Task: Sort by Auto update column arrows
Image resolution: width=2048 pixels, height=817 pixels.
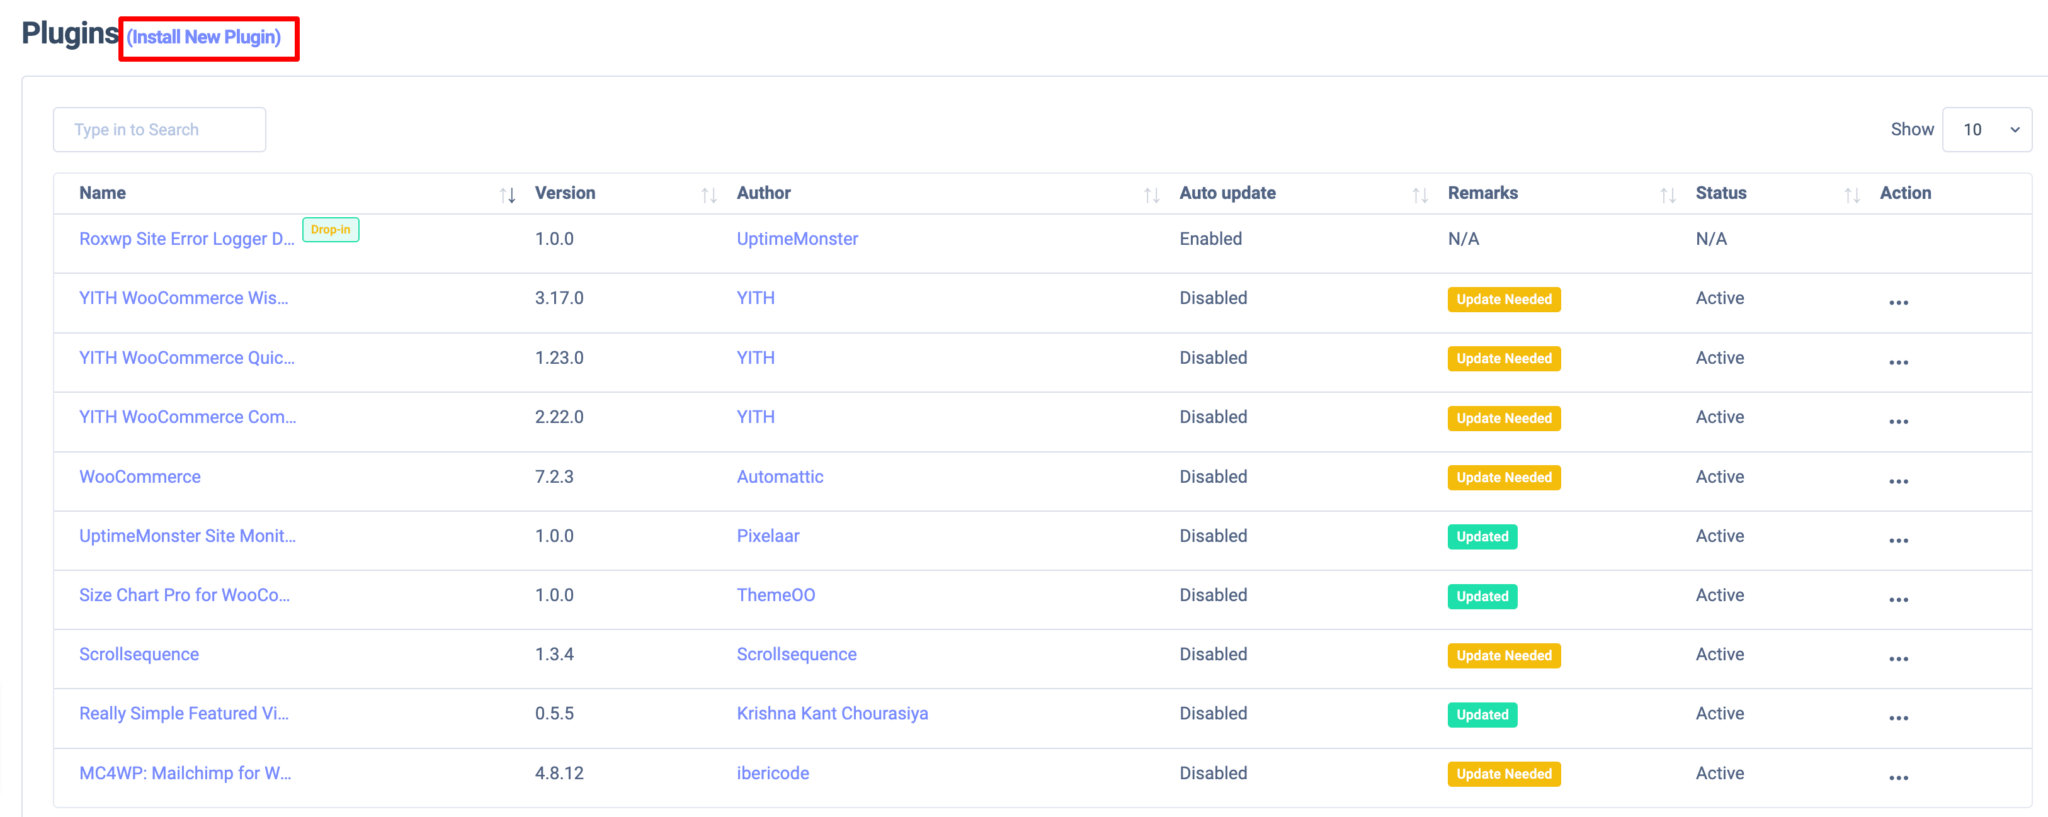Action: click(x=1420, y=195)
